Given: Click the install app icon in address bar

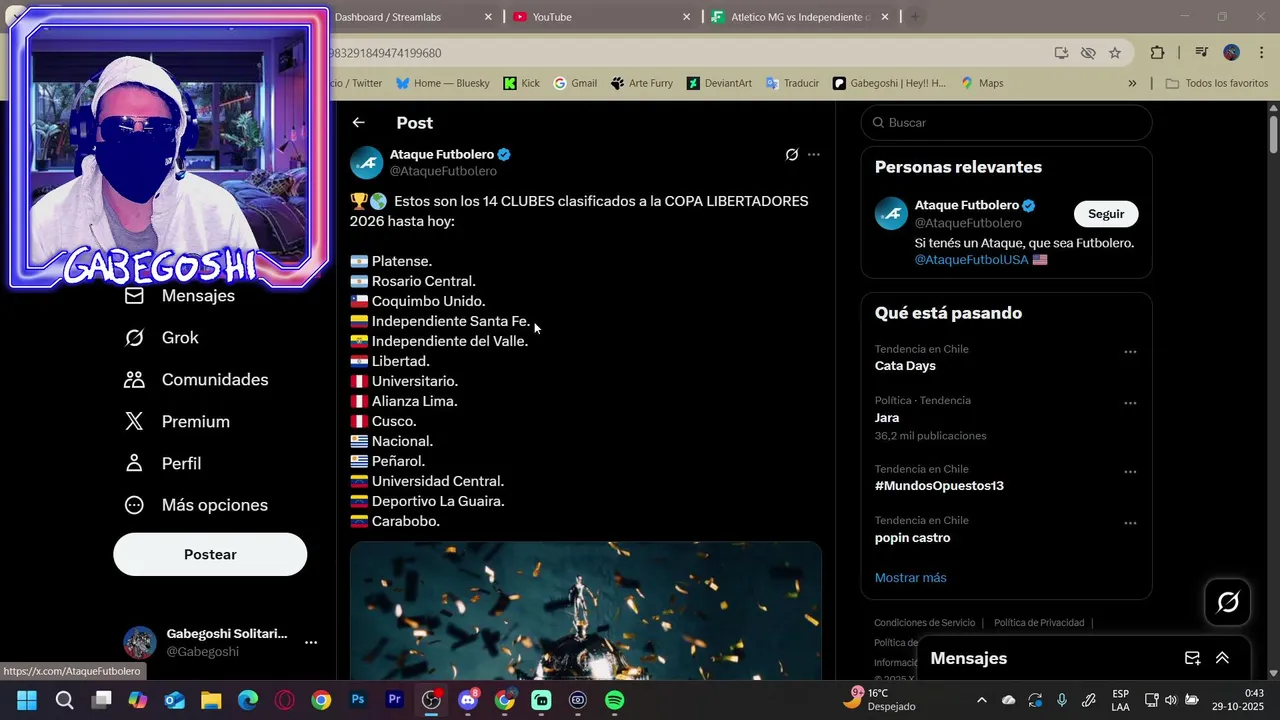Looking at the screenshot, I should pos(1061,53).
